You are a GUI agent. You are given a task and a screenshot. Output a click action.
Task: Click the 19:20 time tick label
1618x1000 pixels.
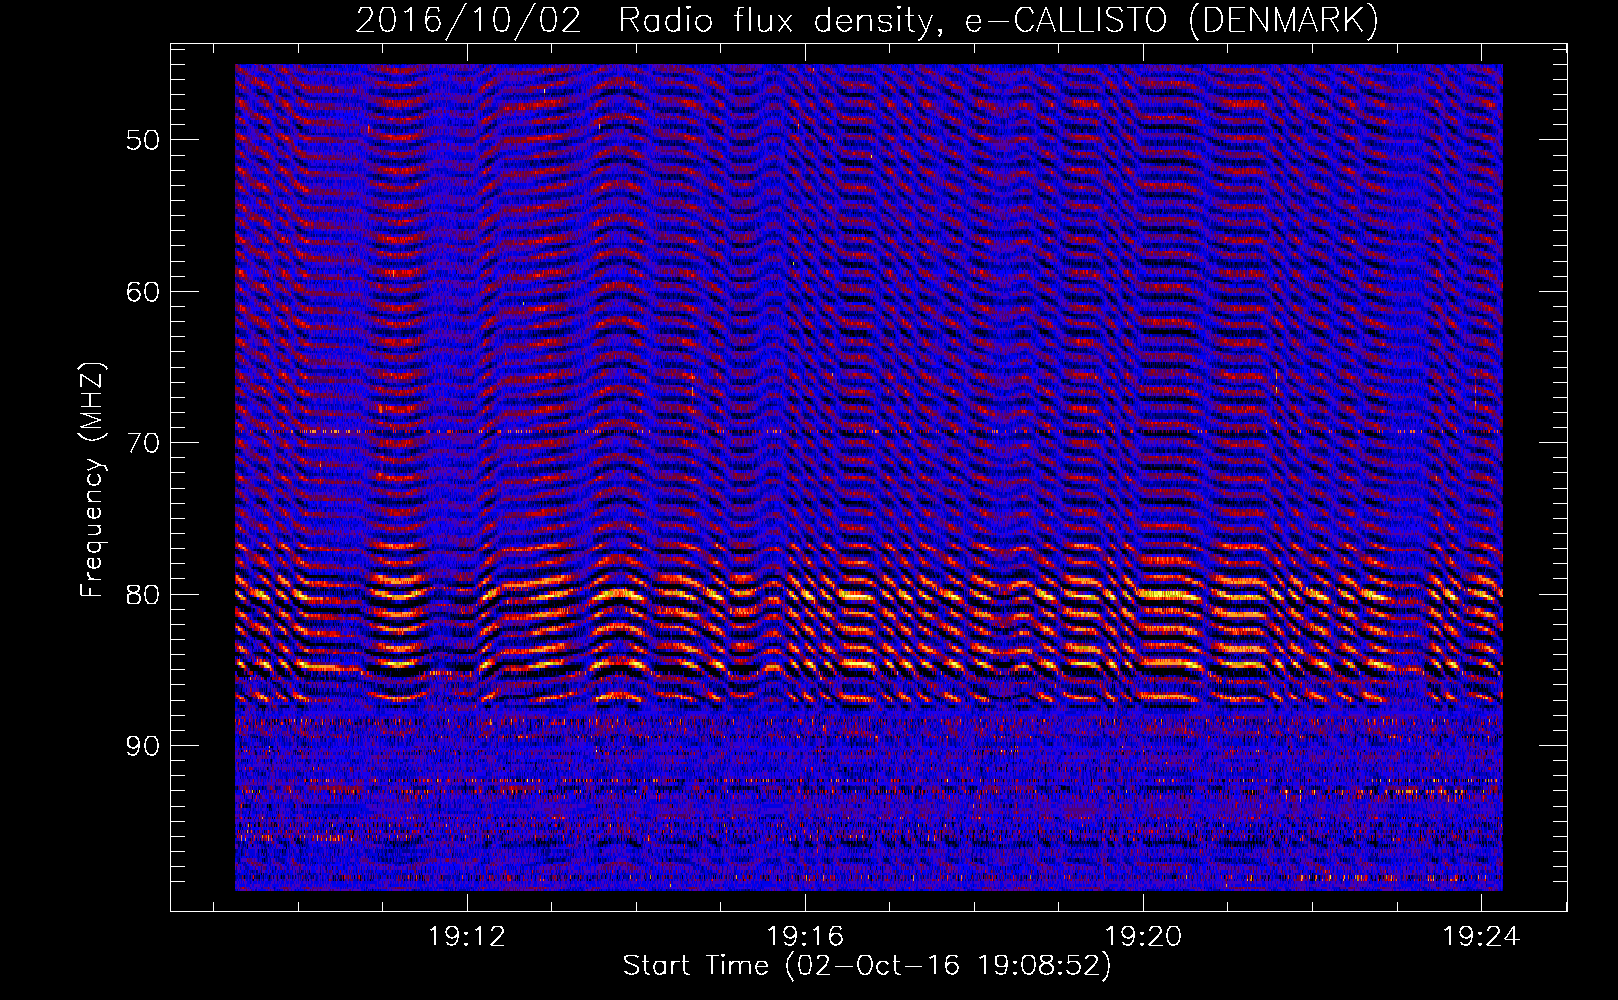click(1143, 937)
